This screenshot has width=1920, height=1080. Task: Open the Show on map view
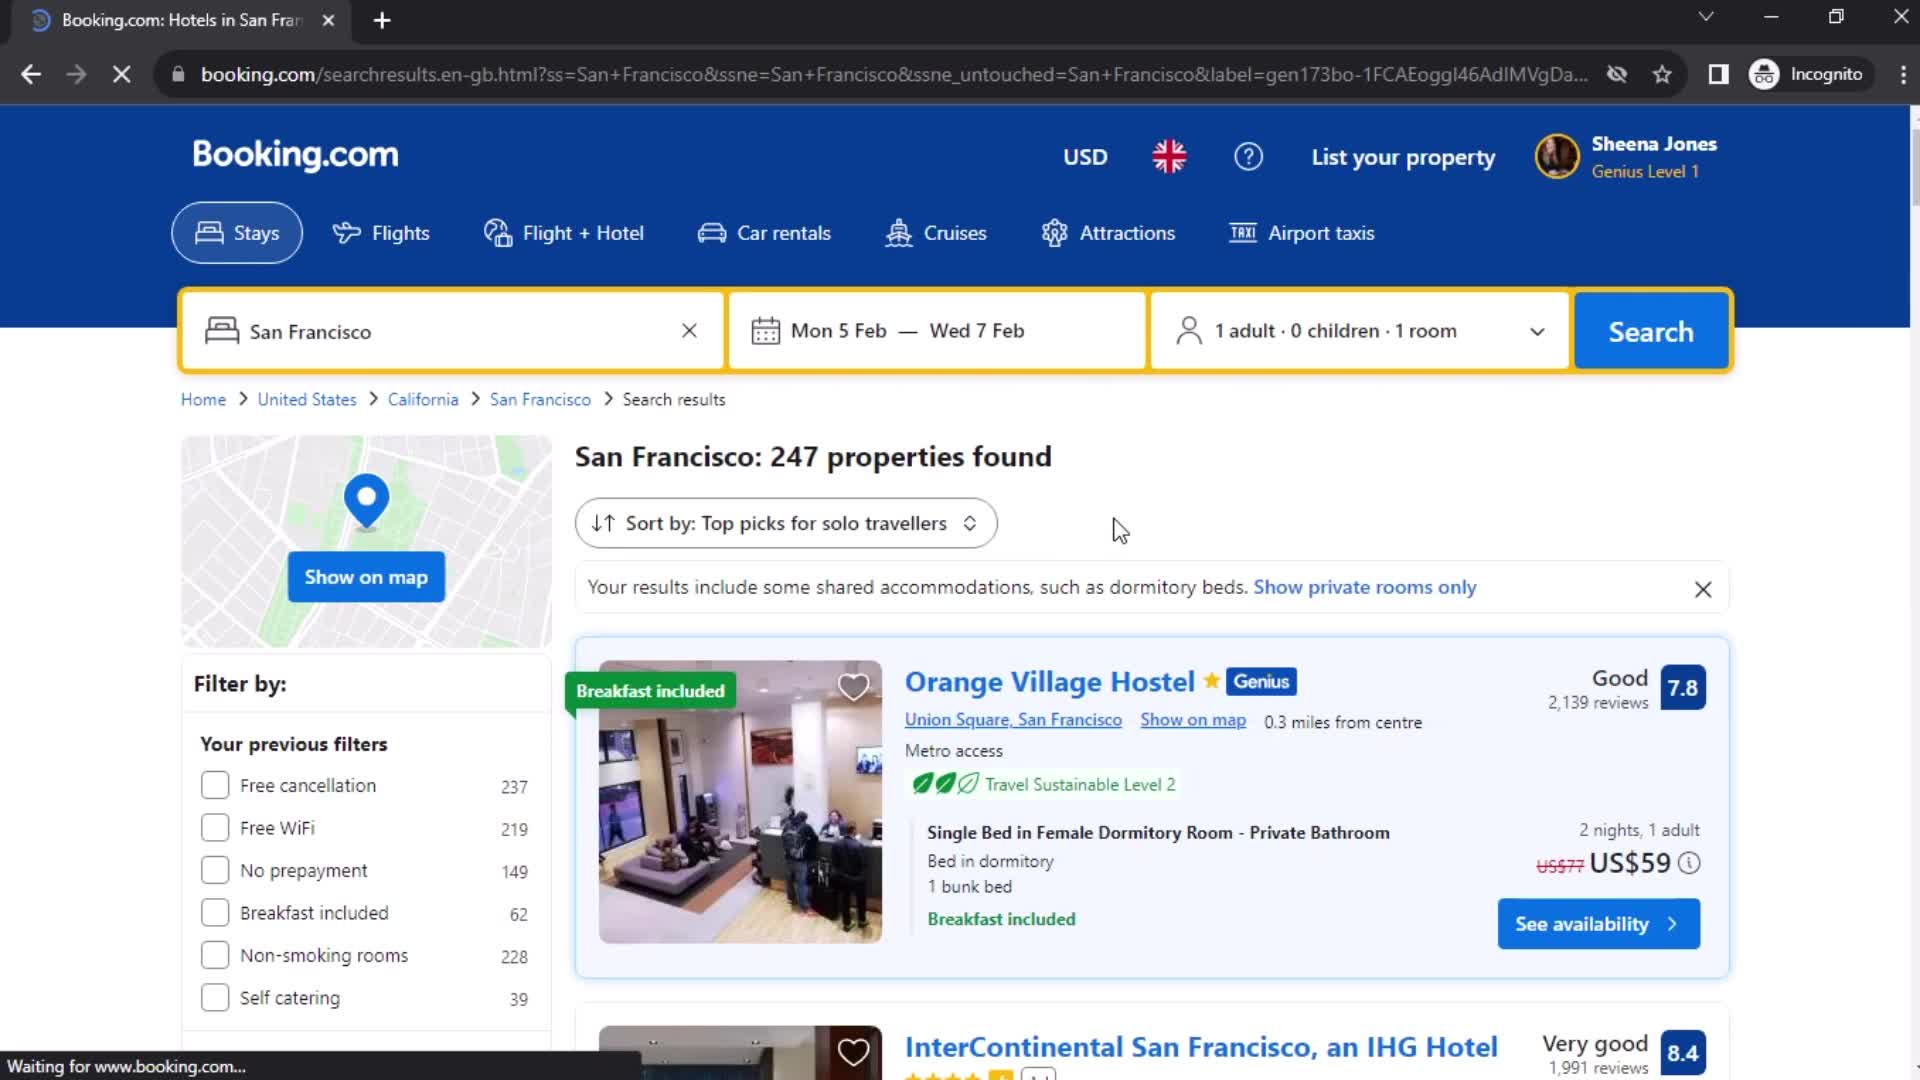tap(365, 576)
